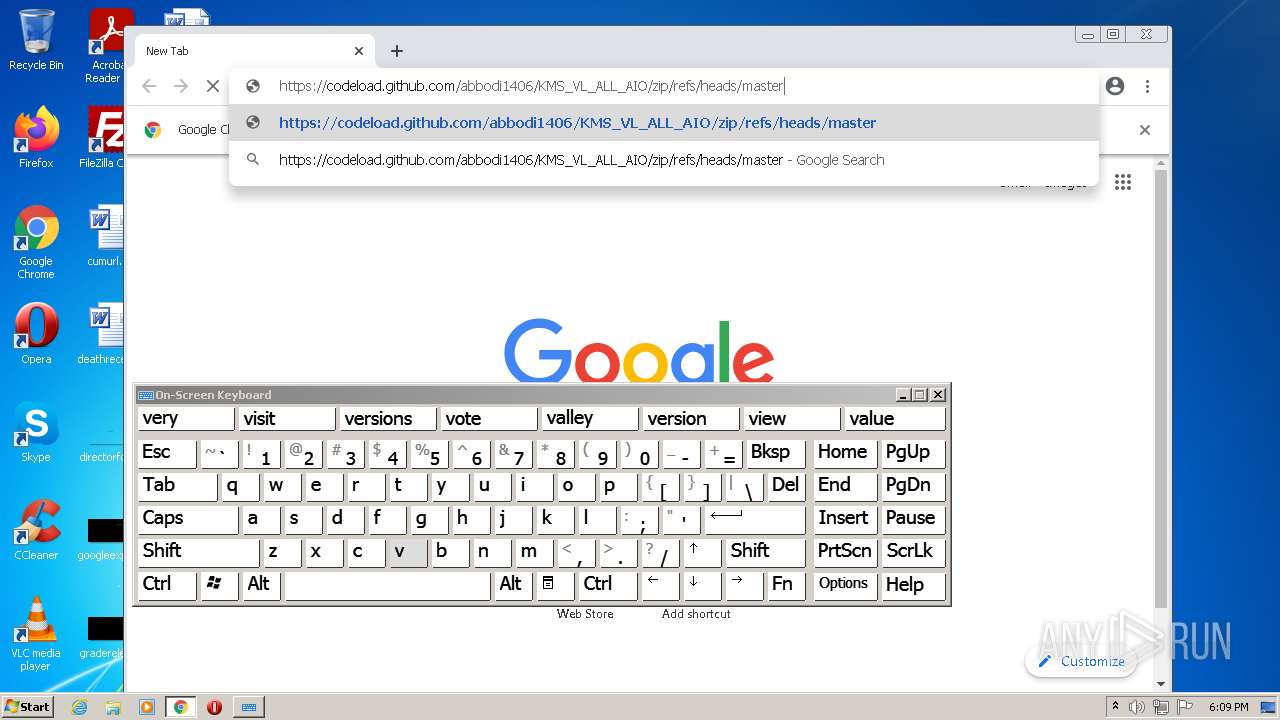The image size is (1280, 720).
Task: Click inside the address bar text
Action: 530,86
